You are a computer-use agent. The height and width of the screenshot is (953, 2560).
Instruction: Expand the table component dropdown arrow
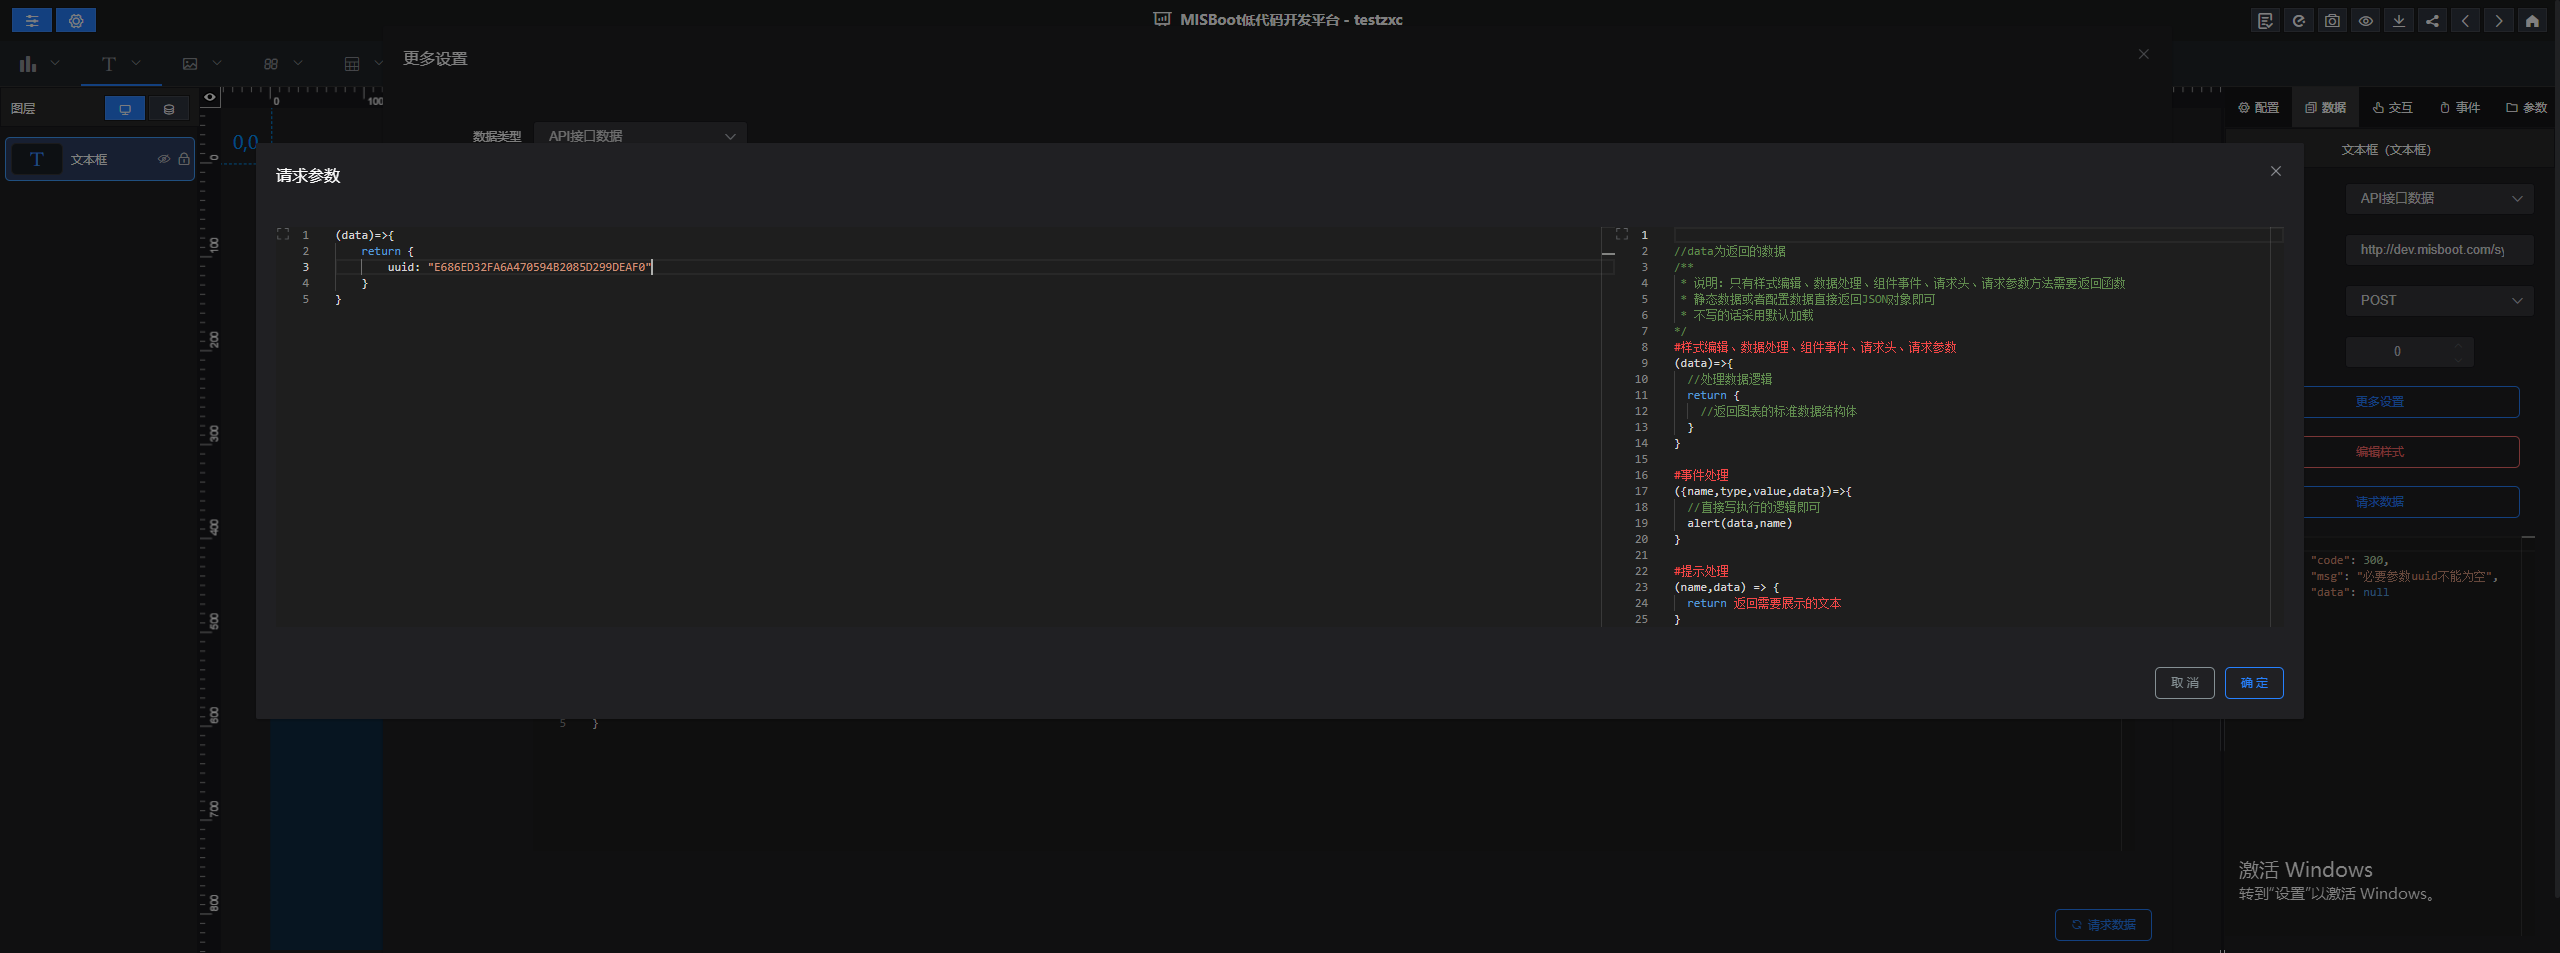pos(377,63)
